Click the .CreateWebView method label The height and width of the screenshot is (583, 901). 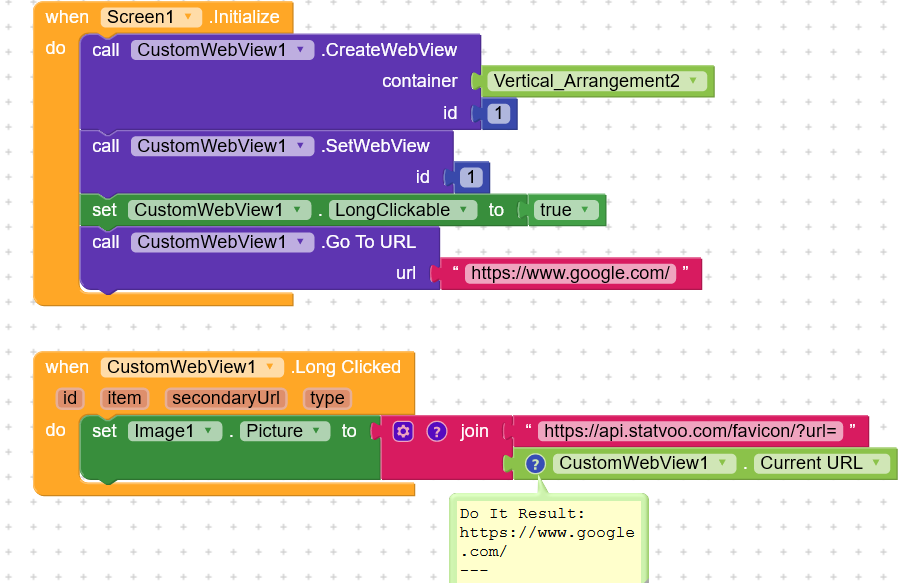point(389,50)
